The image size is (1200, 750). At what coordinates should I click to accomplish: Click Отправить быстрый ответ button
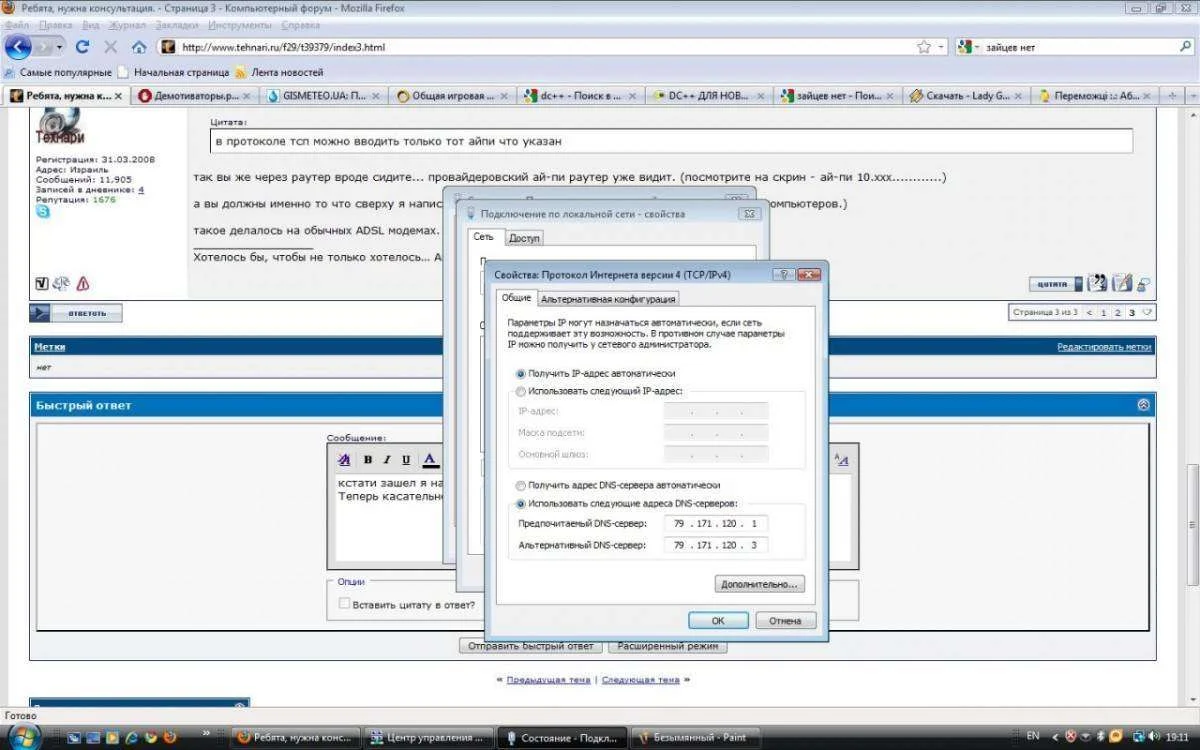(x=530, y=646)
